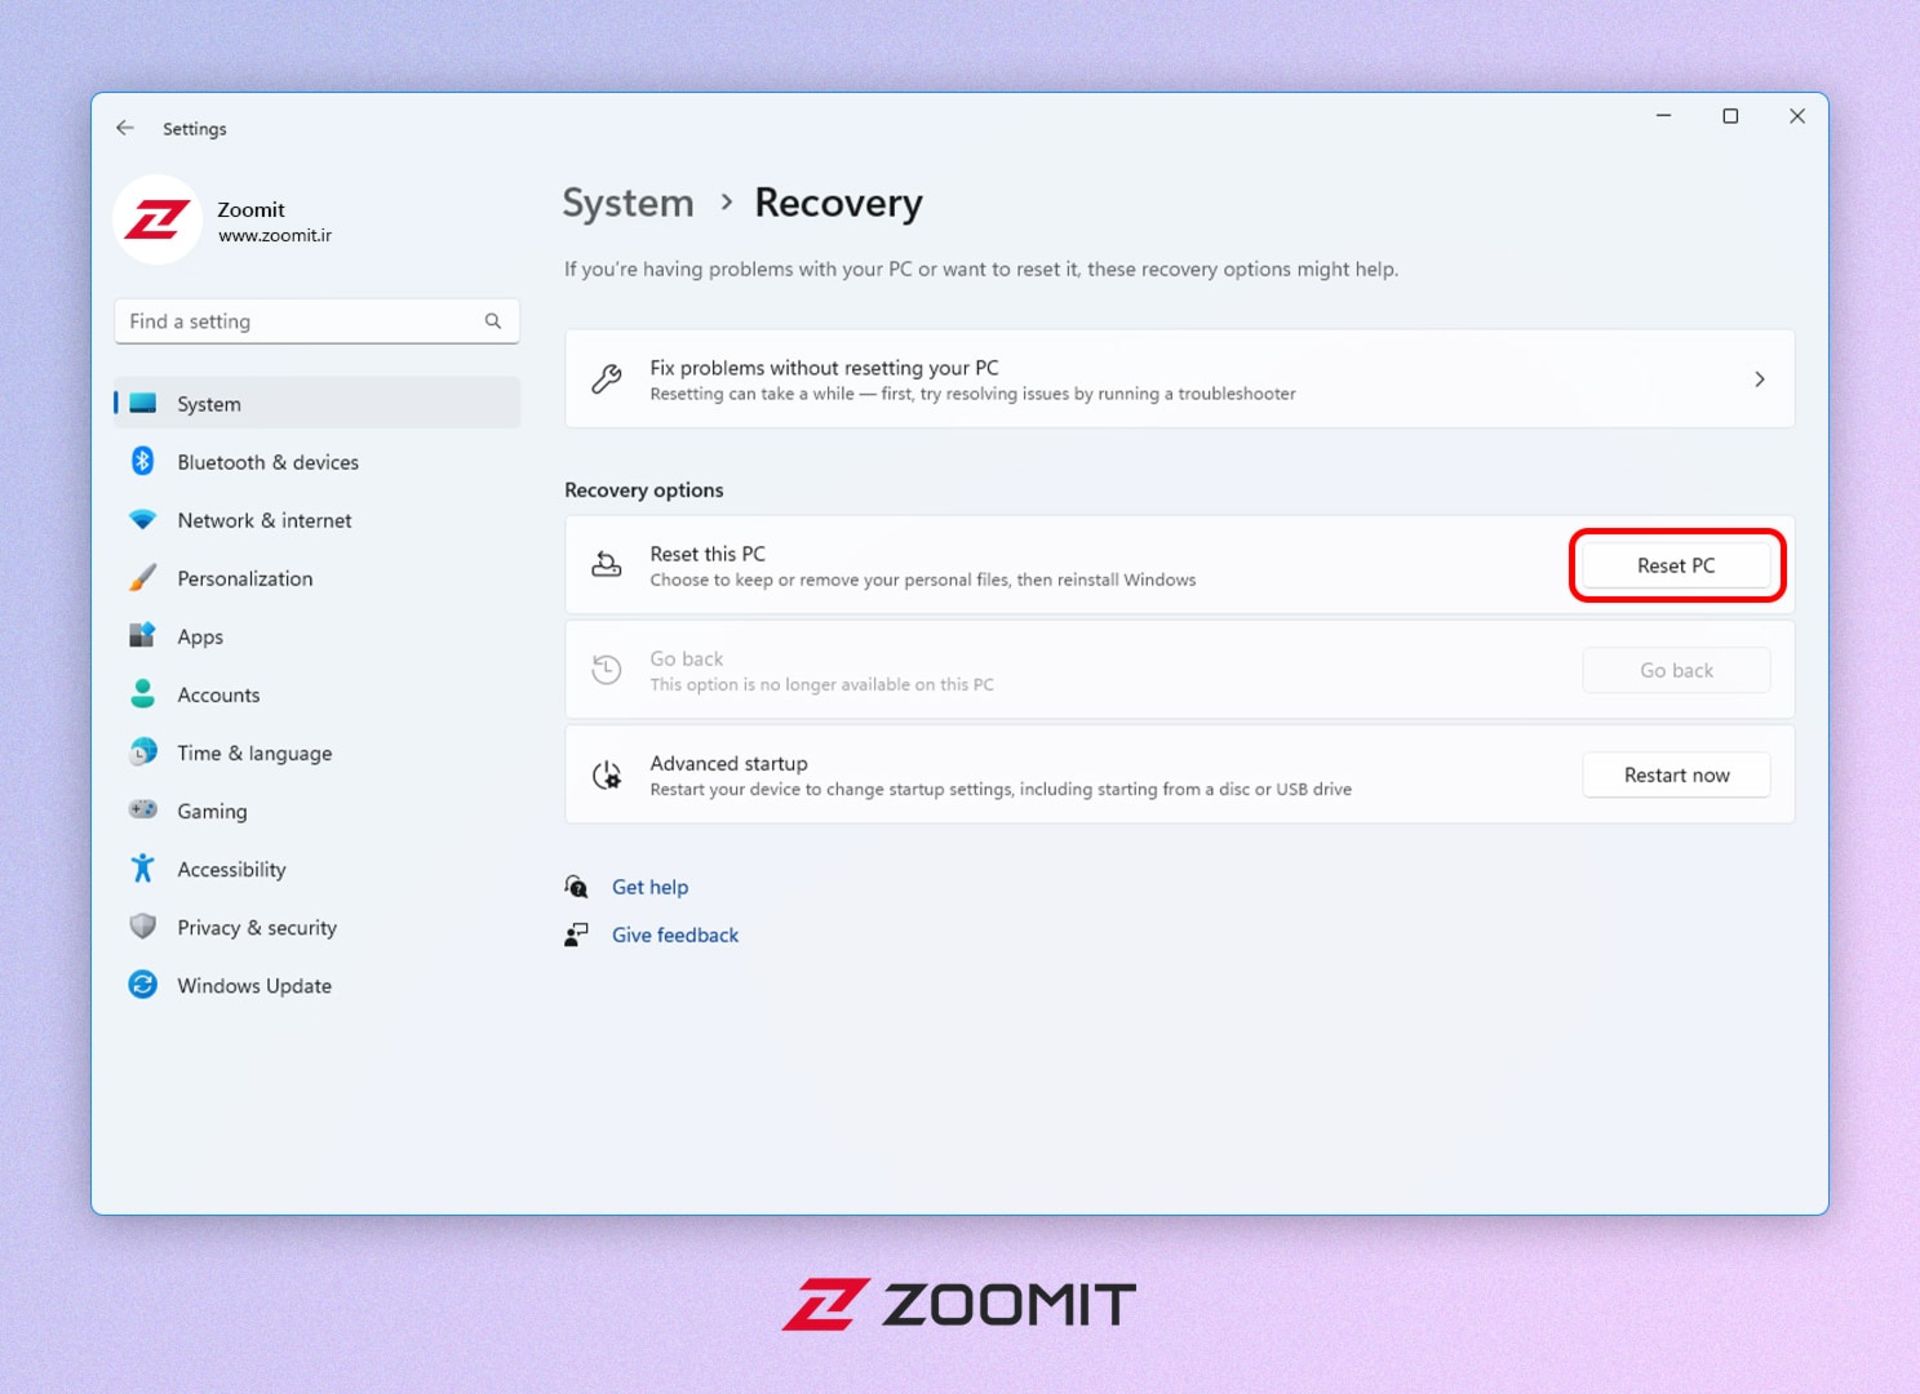Open the Give feedback link
The height and width of the screenshot is (1394, 1920).
(x=675, y=935)
